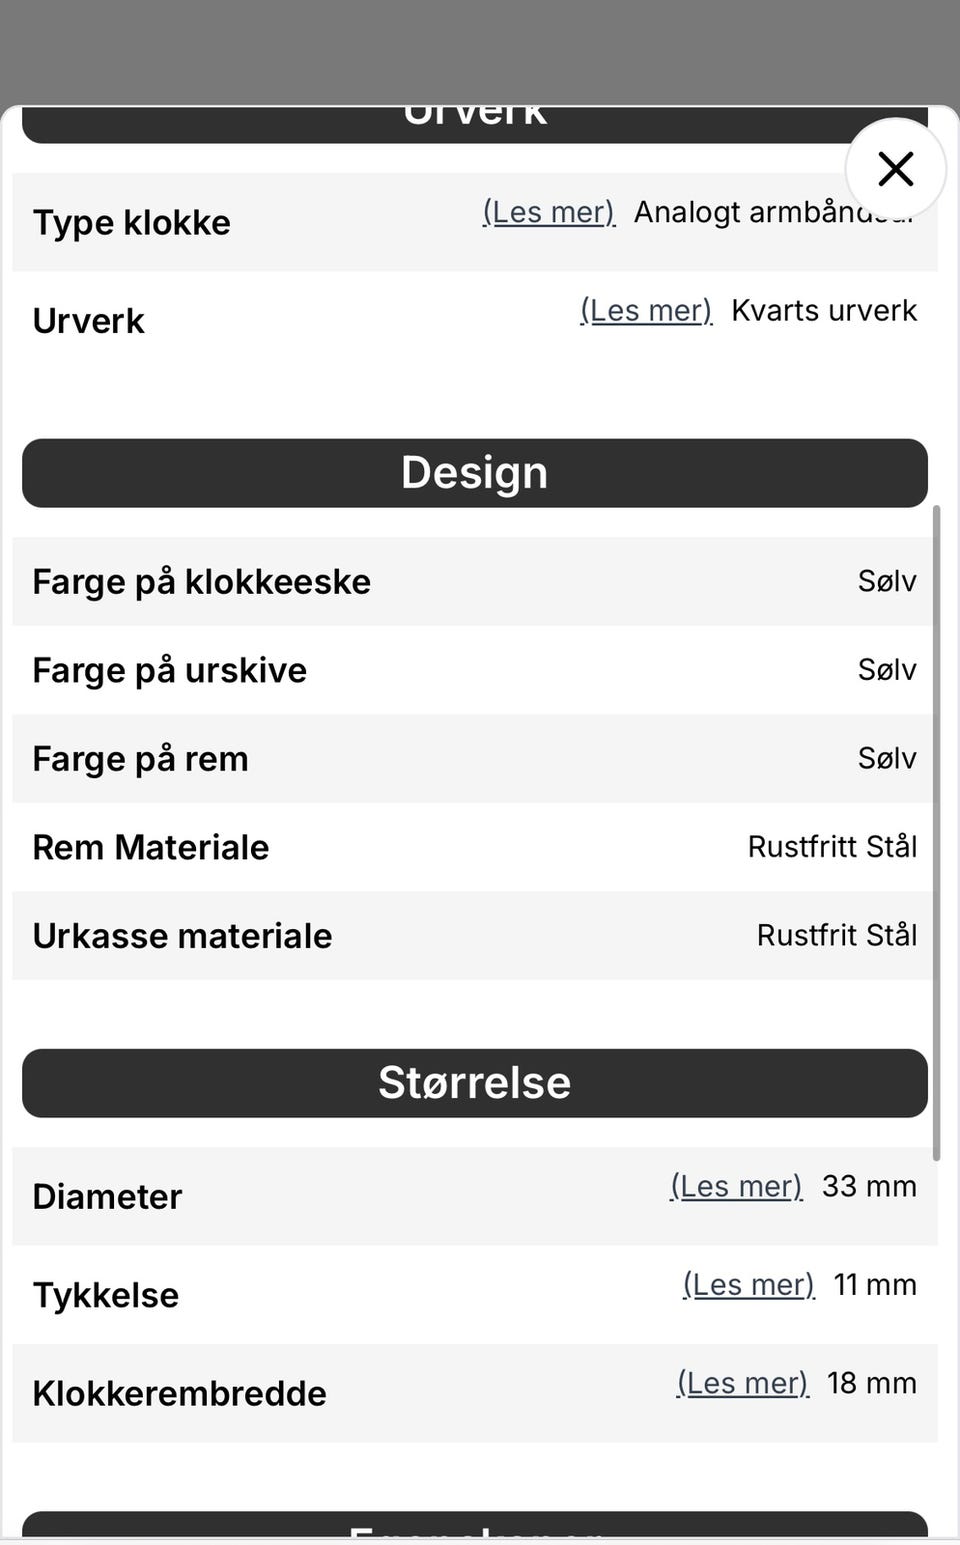
Task: Select the Design section header
Action: (x=475, y=473)
